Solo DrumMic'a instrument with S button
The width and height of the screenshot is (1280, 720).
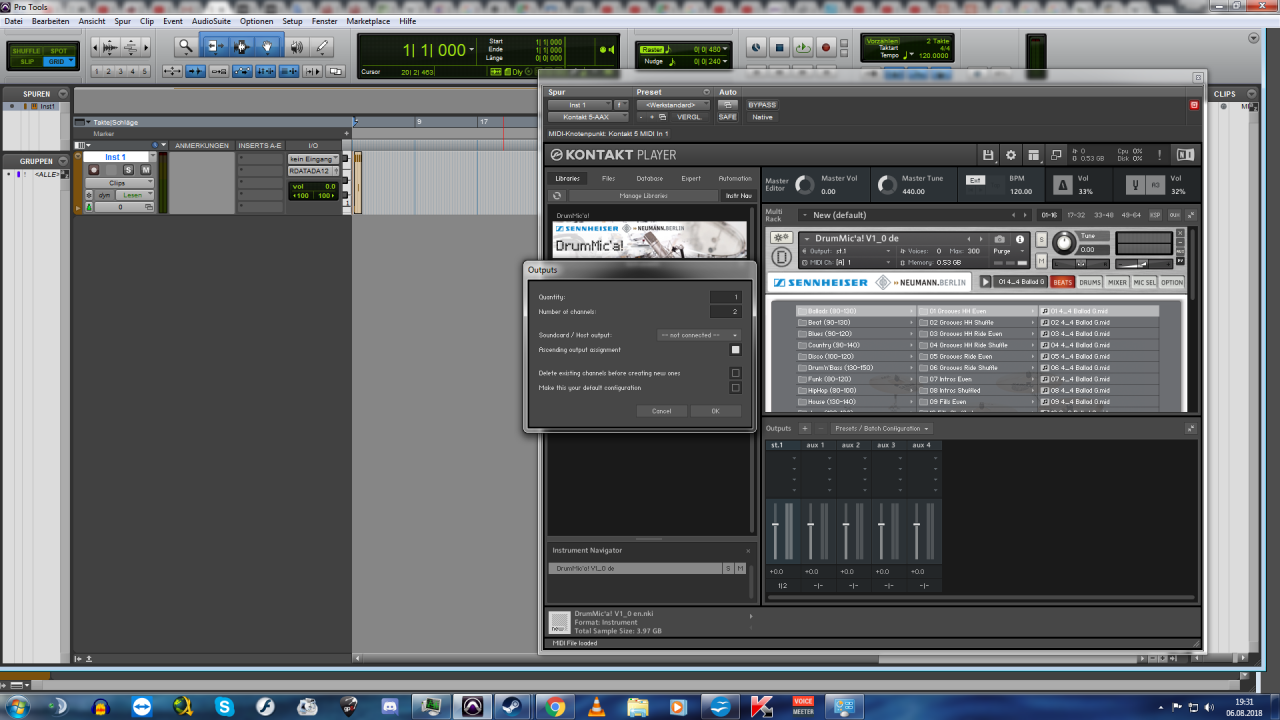click(x=1041, y=240)
